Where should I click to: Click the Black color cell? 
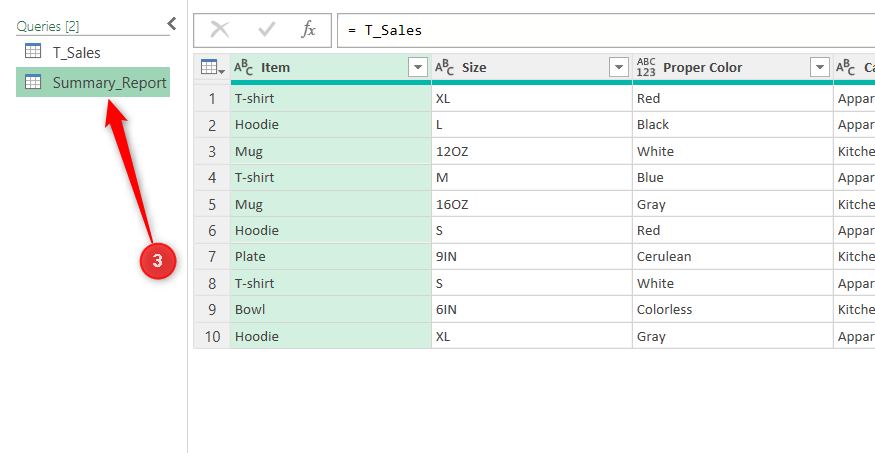pos(733,125)
